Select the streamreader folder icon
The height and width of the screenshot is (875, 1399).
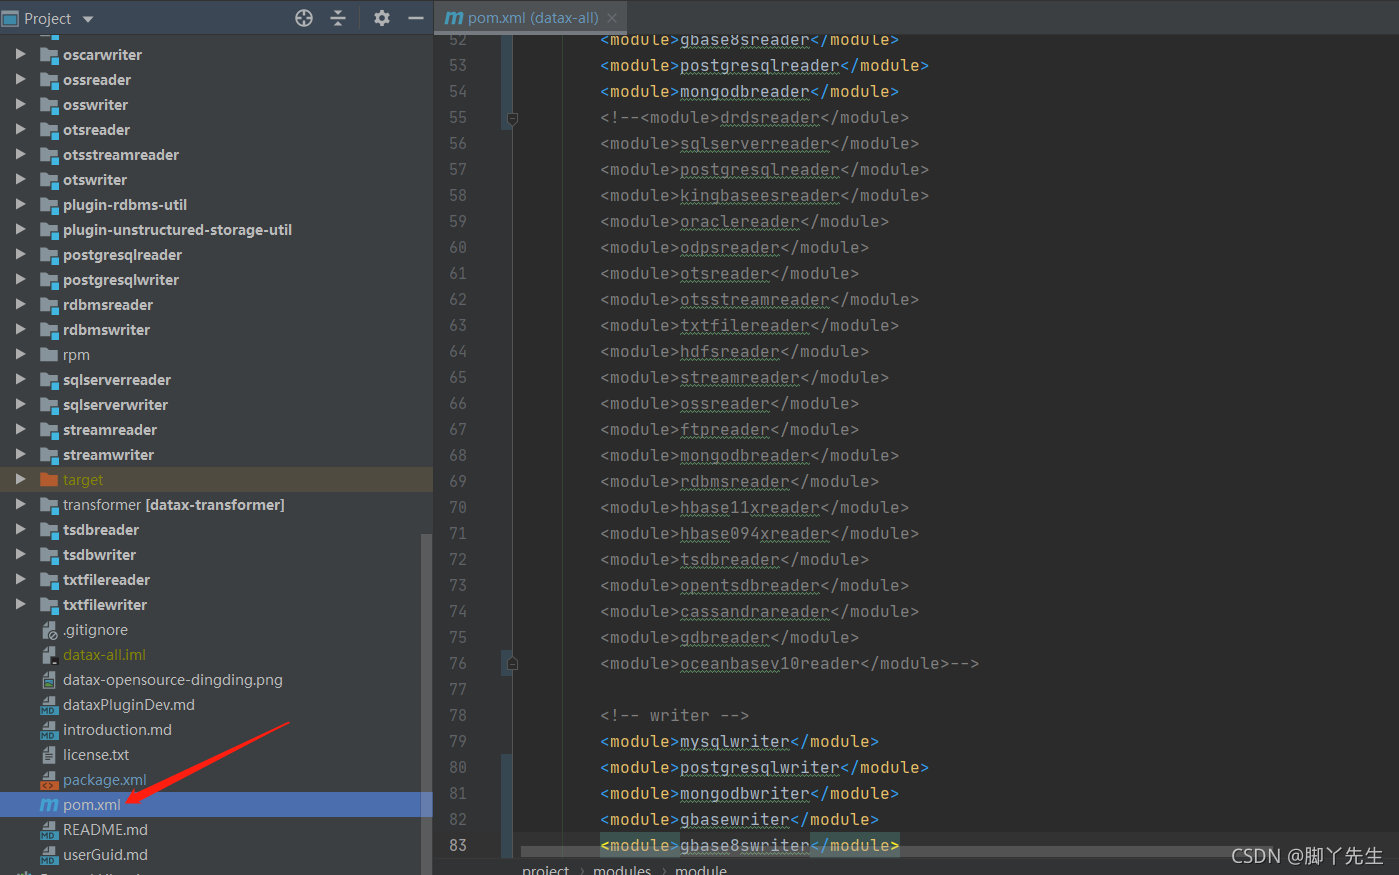coord(49,430)
